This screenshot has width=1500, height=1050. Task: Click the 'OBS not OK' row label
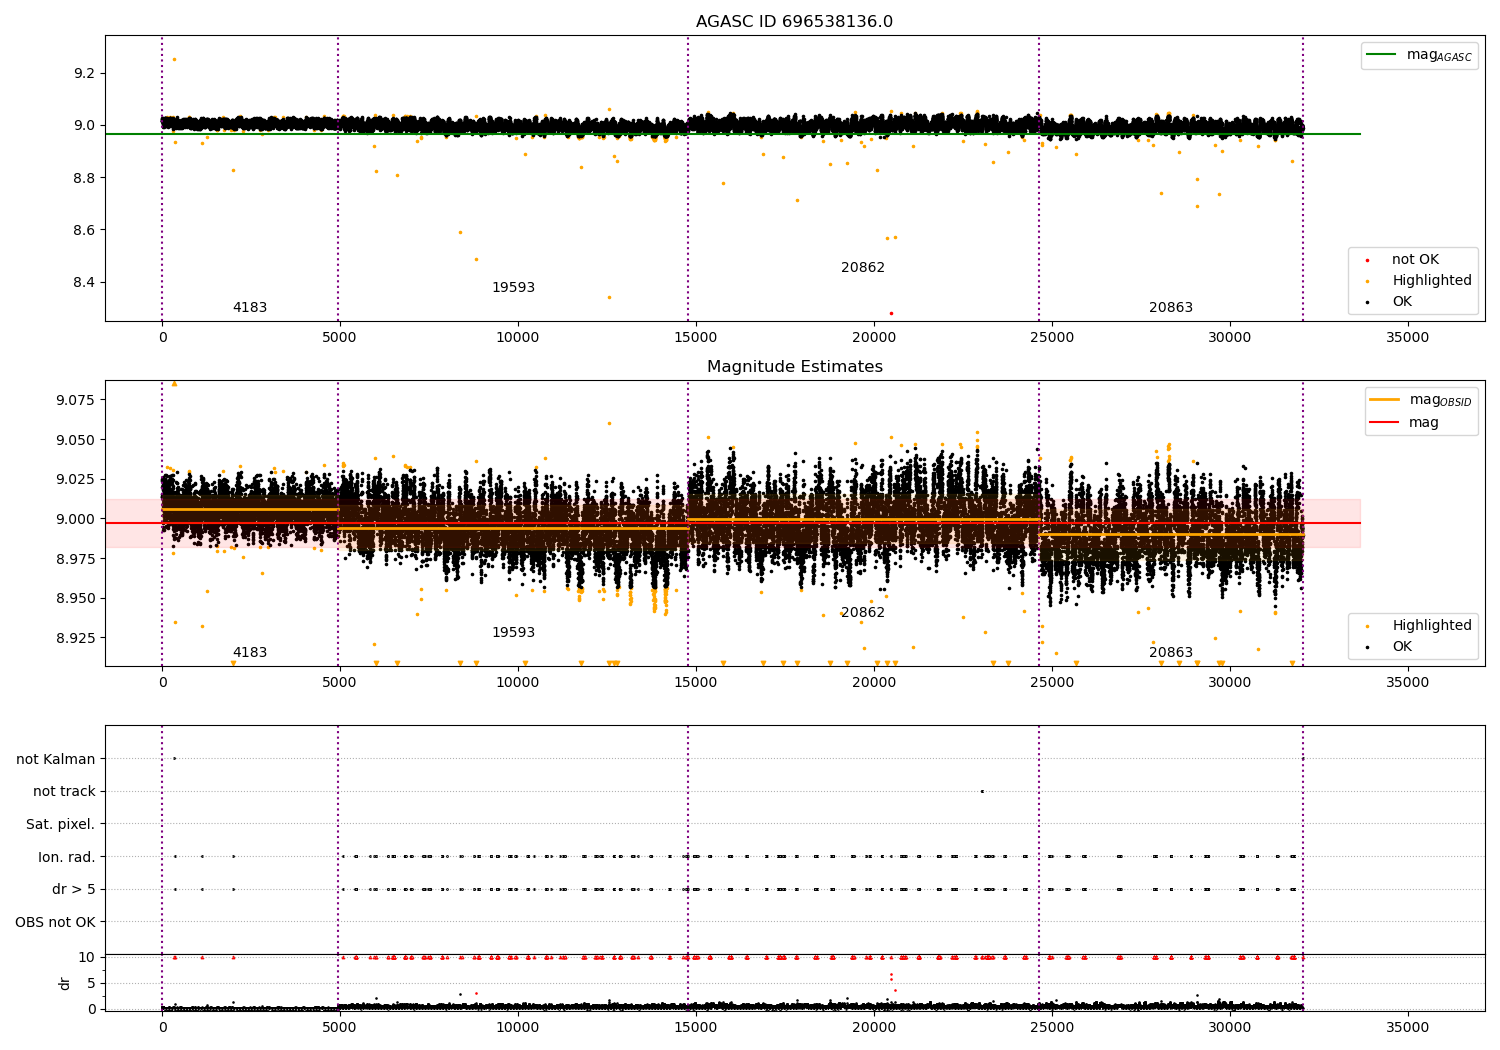point(56,922)
